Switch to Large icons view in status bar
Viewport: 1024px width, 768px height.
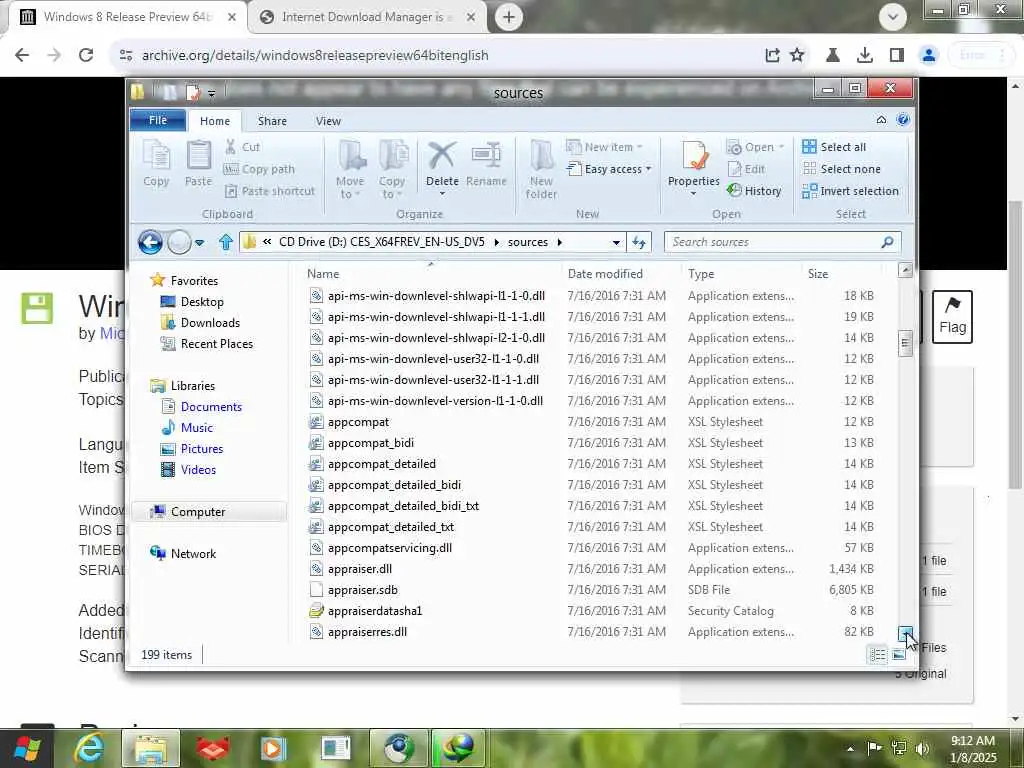(x=899, y=654)
